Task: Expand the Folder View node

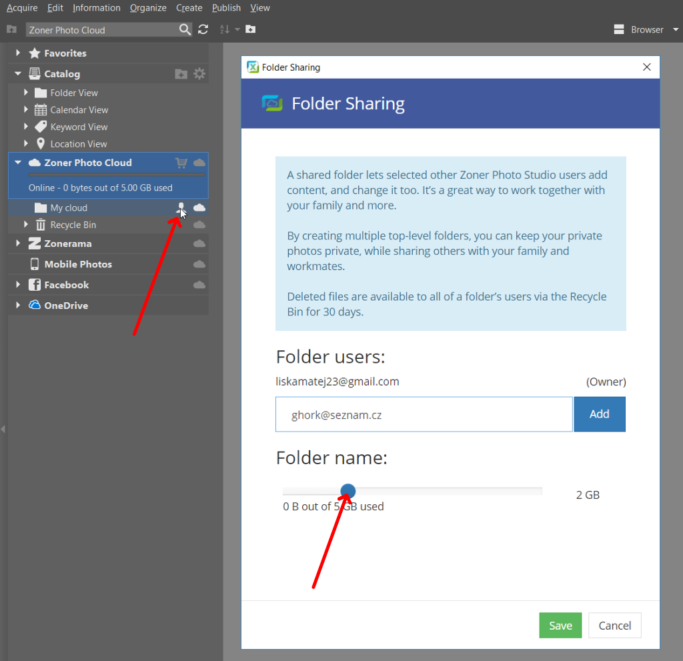Action: [x=26, y=92]
